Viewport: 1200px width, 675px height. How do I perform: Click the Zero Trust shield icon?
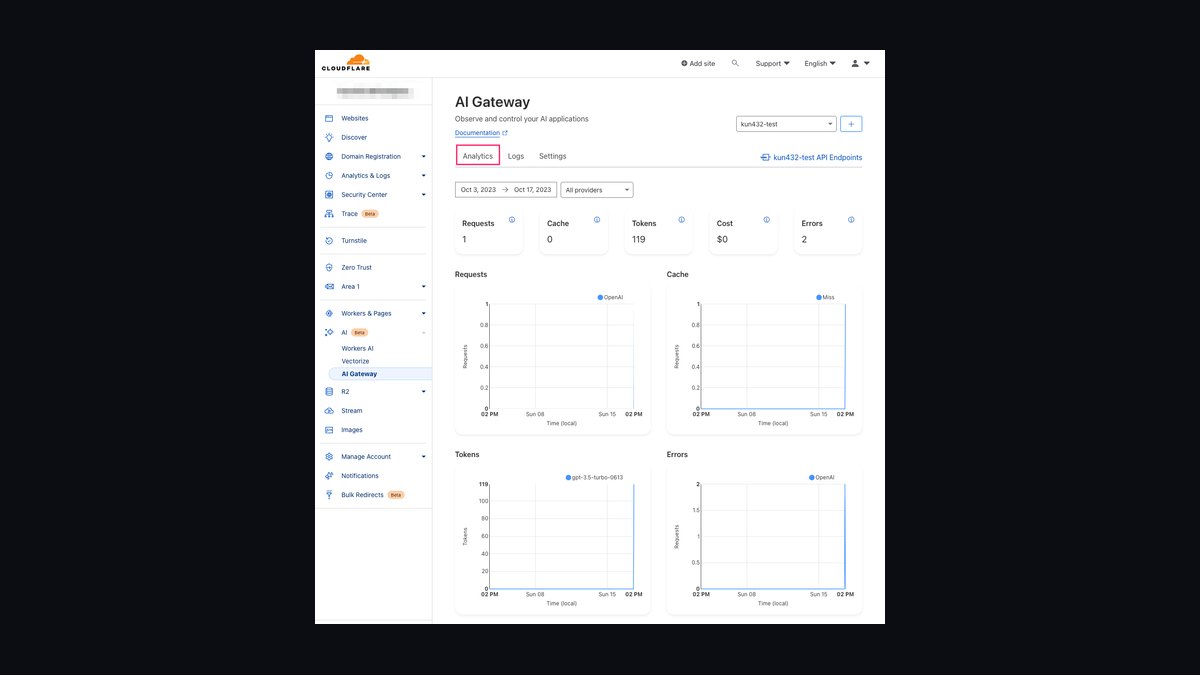coord(329,267)
